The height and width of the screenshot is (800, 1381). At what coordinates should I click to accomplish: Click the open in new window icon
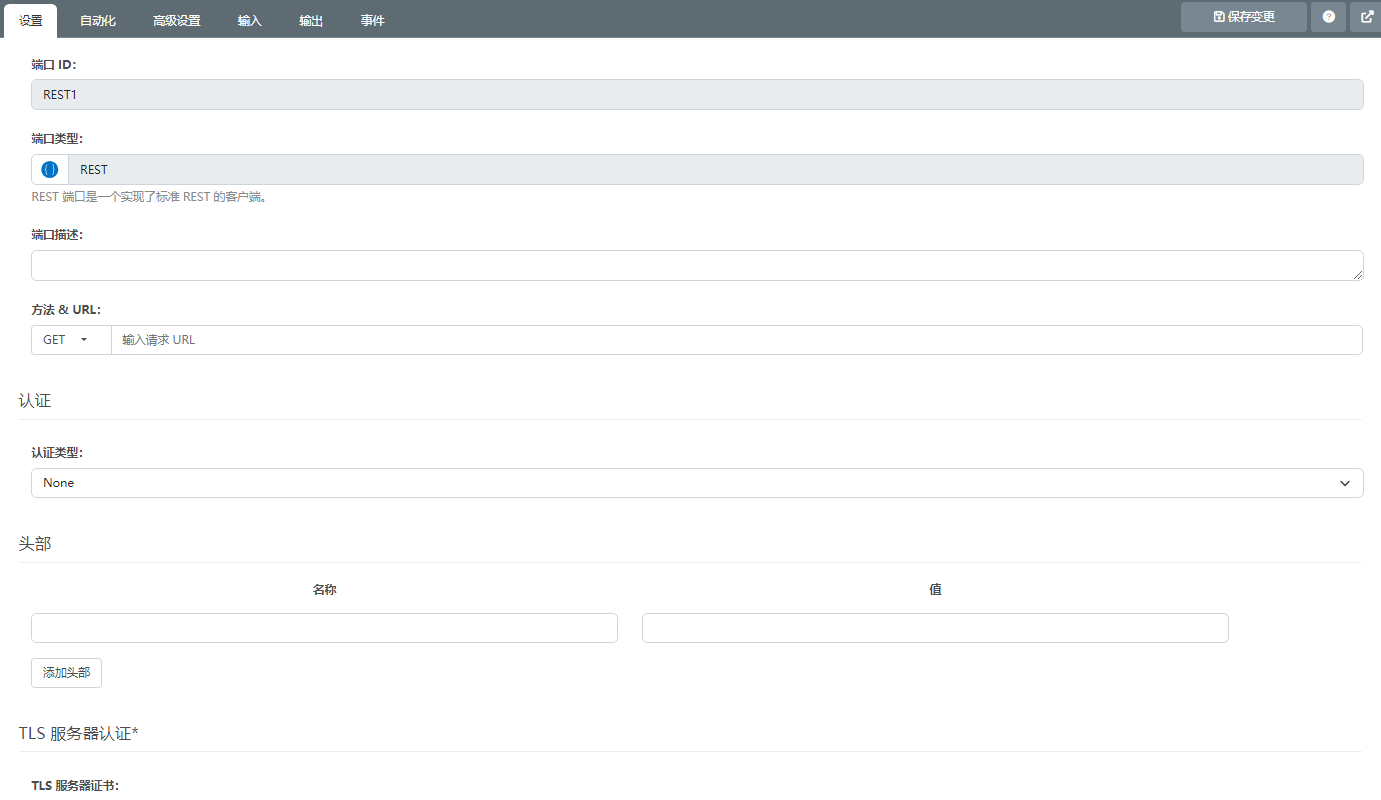click(1366, 17)
